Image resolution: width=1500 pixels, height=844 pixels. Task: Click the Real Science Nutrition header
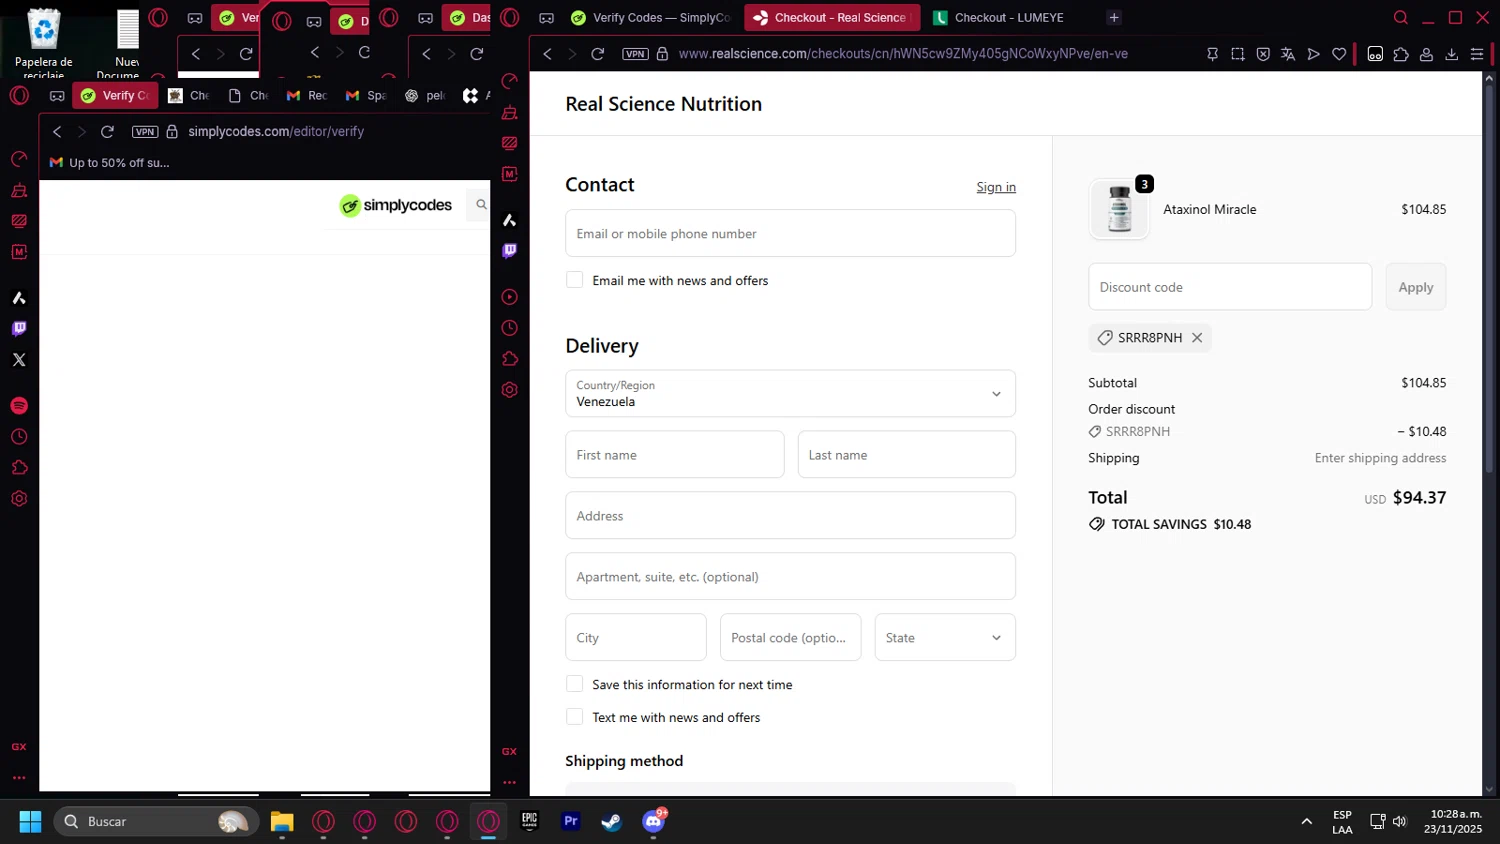click(663, 104)
